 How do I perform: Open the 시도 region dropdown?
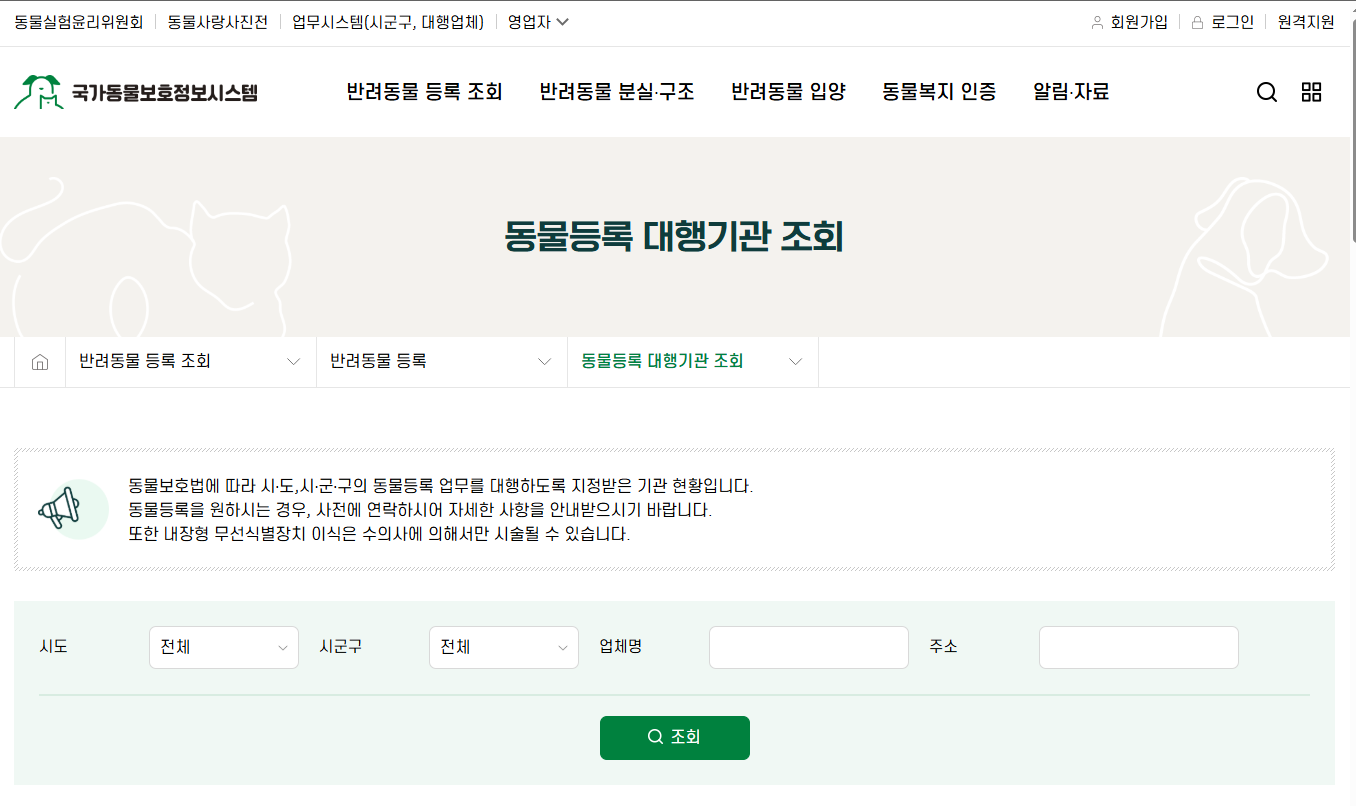223,647
